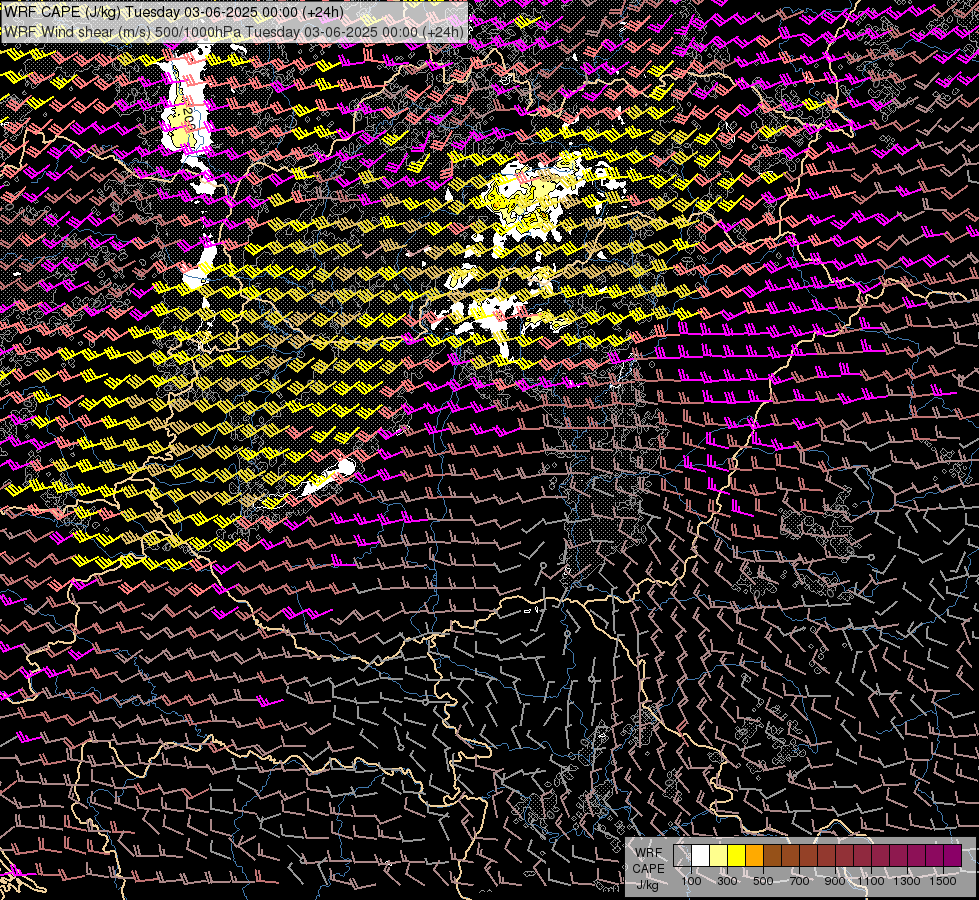The width and height of the screenshot is (979, 900).
Task: Click the legend value 100
Action: 691,881
